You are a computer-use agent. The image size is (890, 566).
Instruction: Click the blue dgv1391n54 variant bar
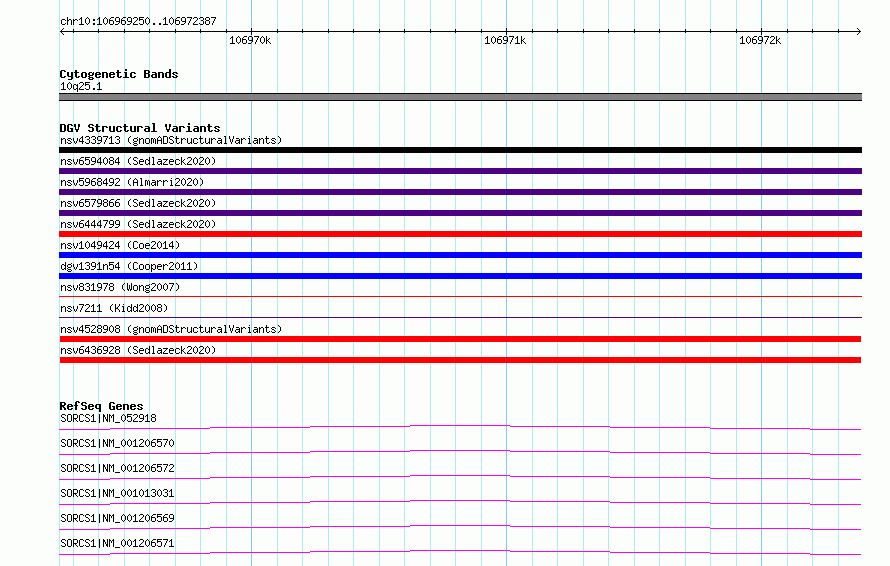click(460, 276)
